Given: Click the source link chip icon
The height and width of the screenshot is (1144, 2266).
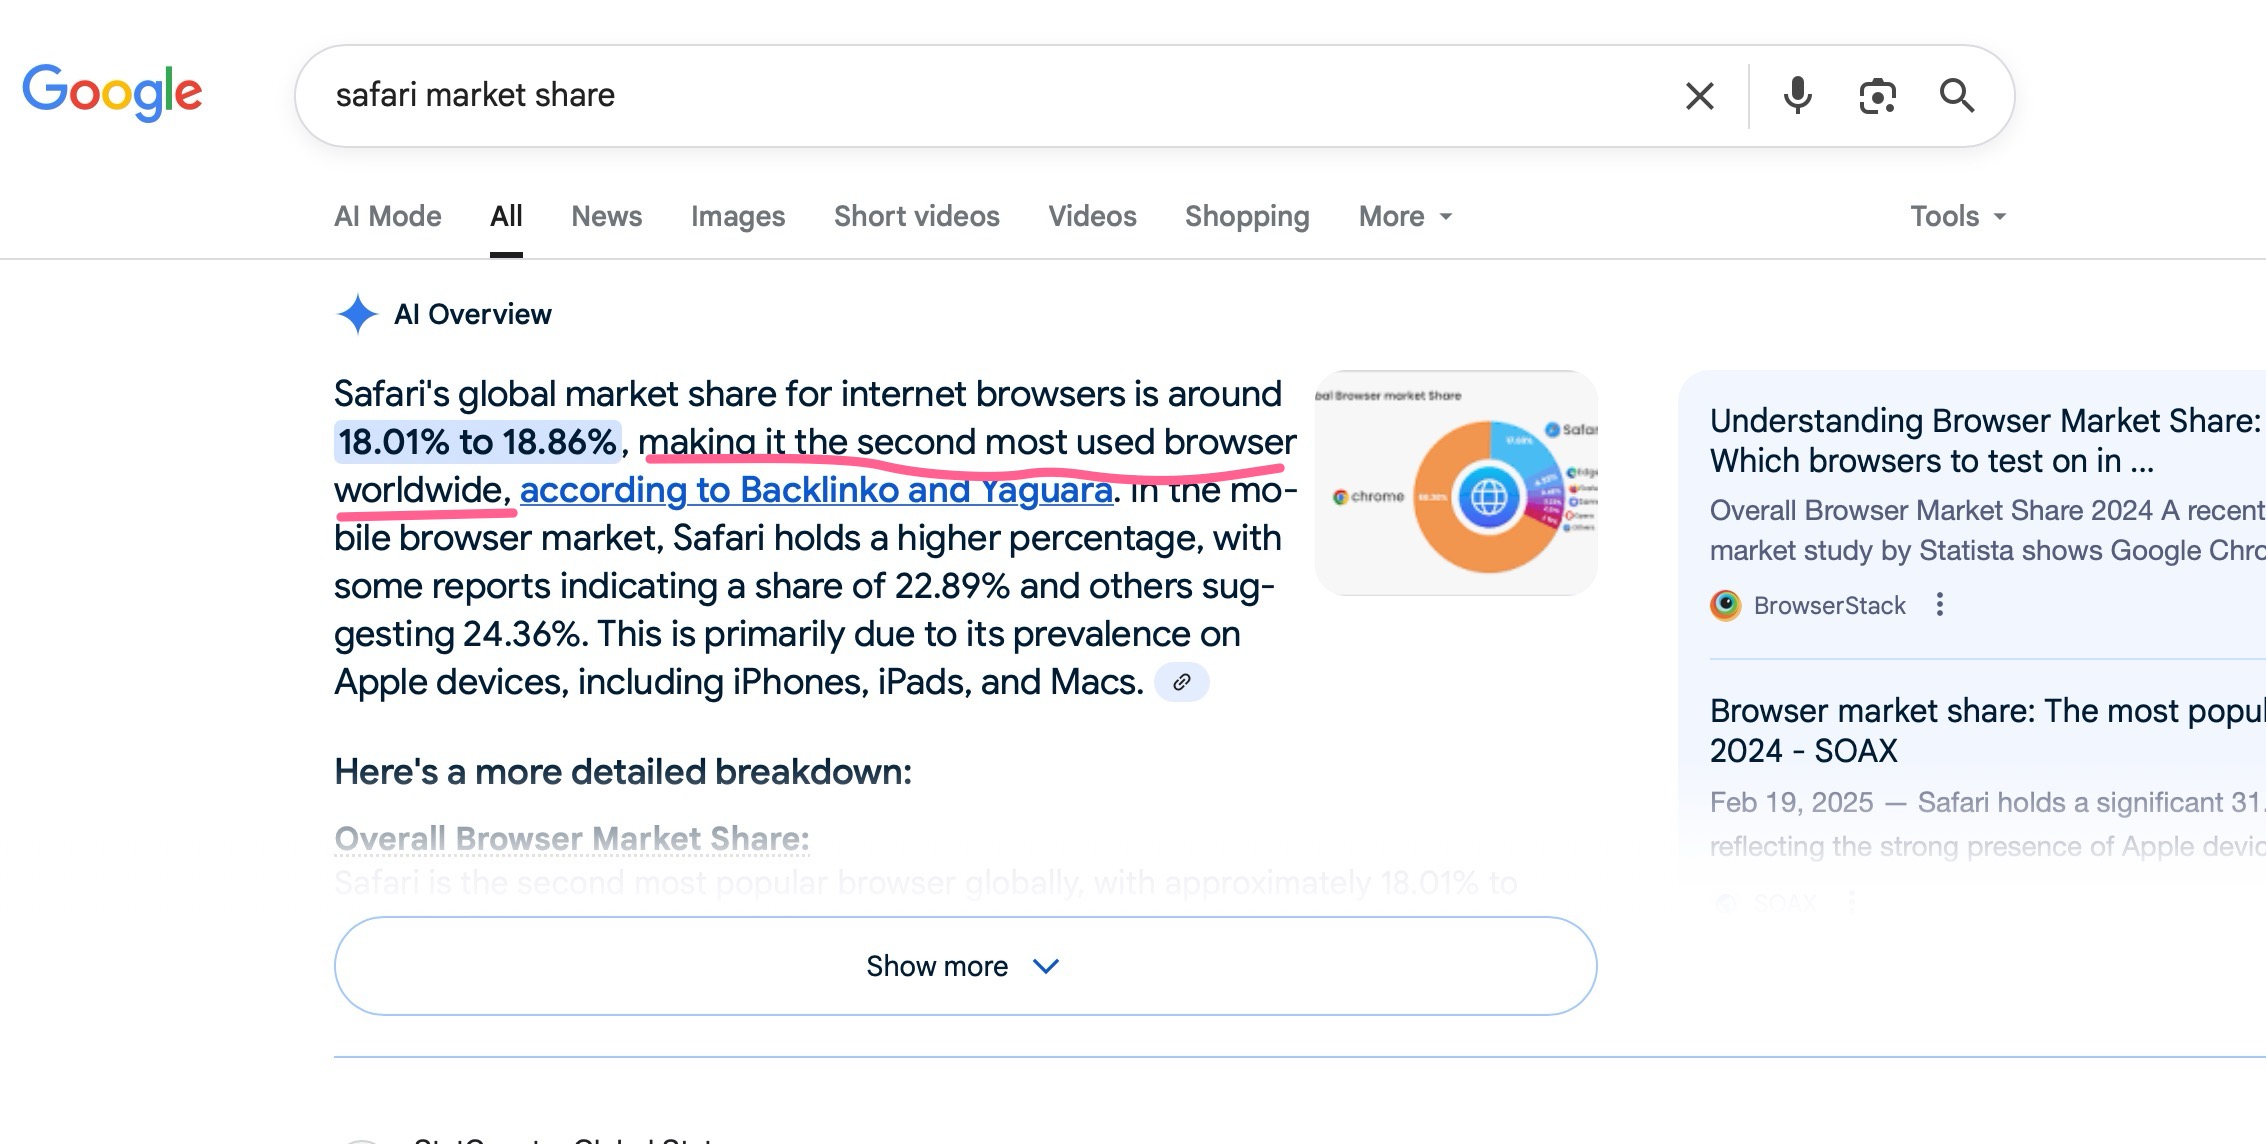Looking at the screenshot, I should (1181, 682).
